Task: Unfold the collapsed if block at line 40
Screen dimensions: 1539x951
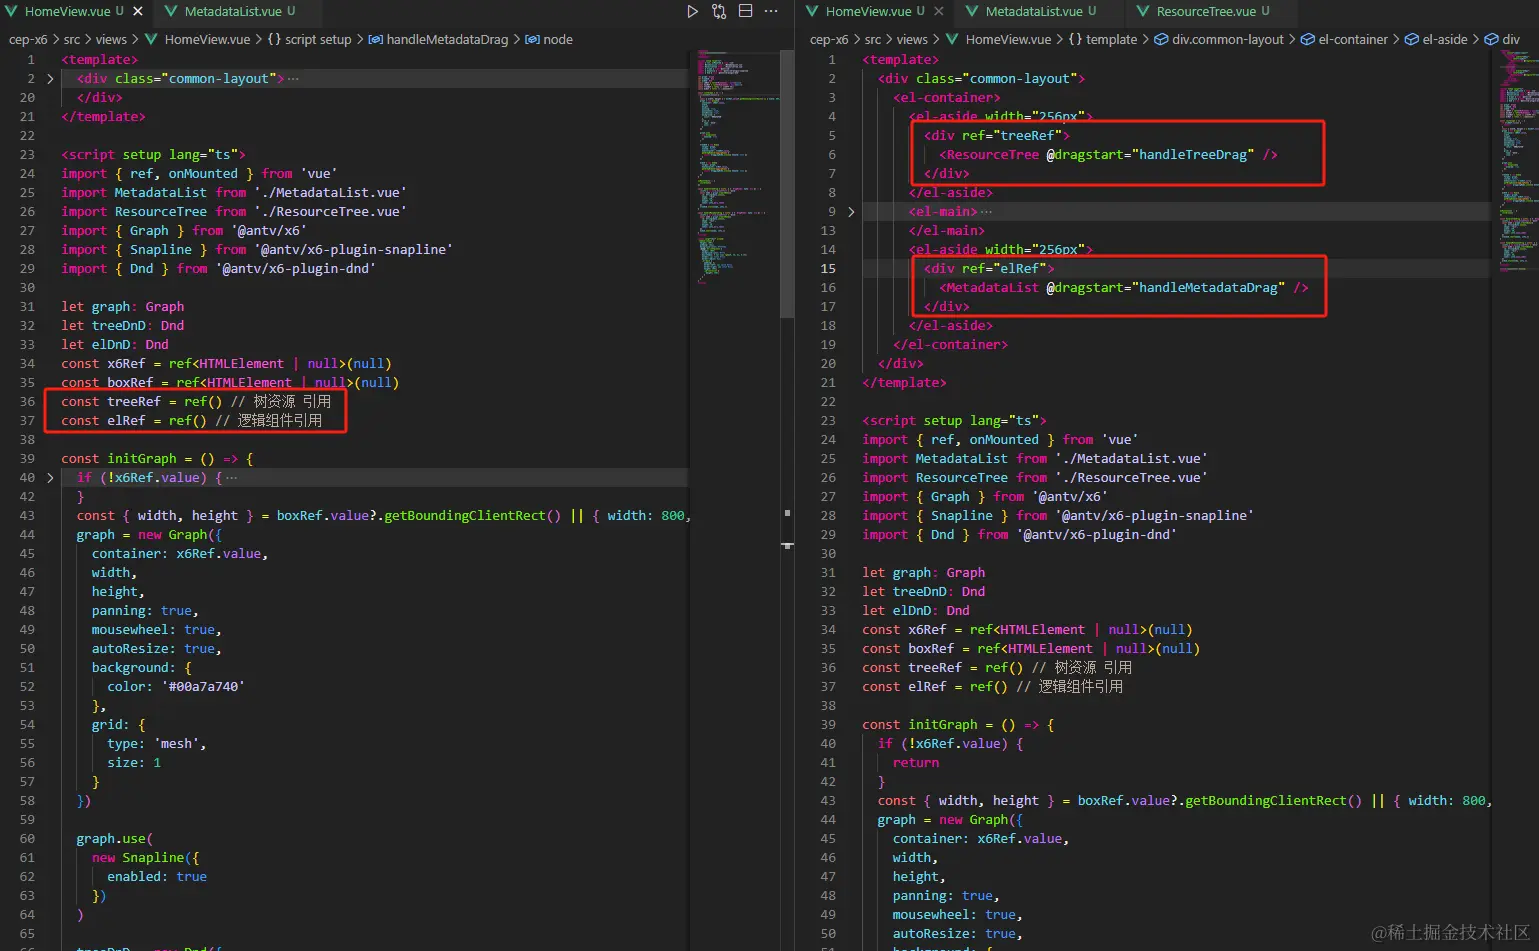Action: click(50, 478)
